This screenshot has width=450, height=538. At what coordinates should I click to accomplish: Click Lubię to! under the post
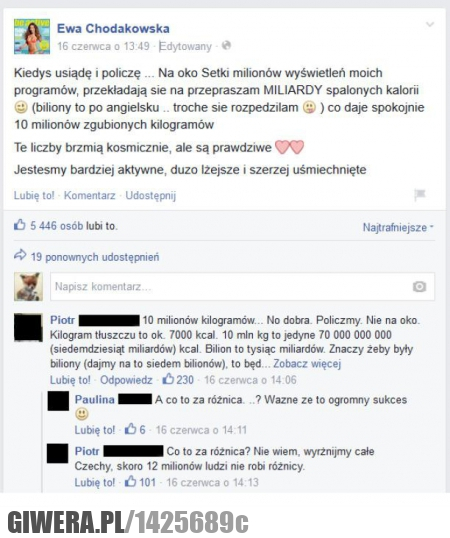pos(34,195)
